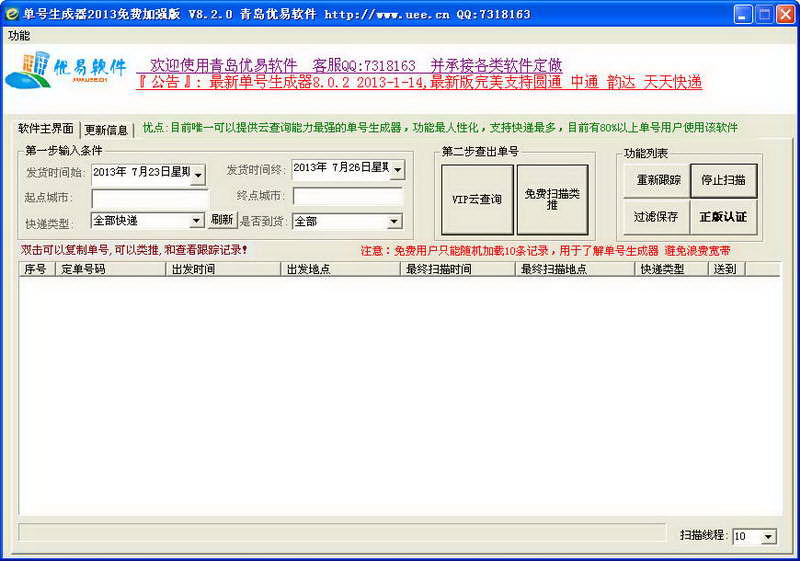This screenshot has width=800, height=561.
Task: Click the app icon in title bar
Action: click(x=11, y=14)
